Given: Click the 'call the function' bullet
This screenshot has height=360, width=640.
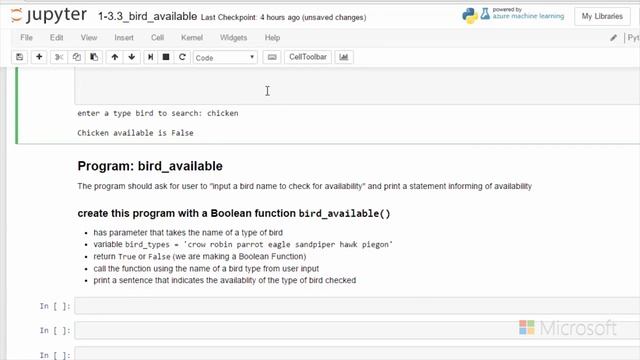Looking at the screenshot, I should pos(206,269).
